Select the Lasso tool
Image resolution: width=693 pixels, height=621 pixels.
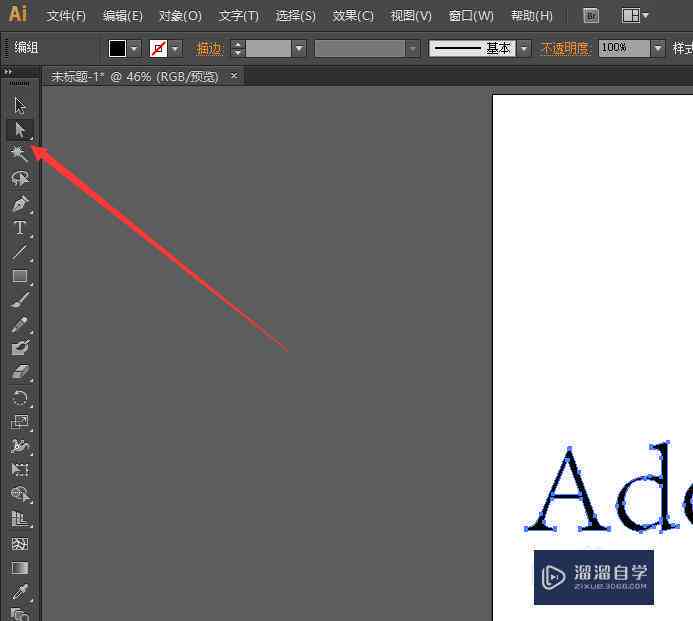(20, 179)
